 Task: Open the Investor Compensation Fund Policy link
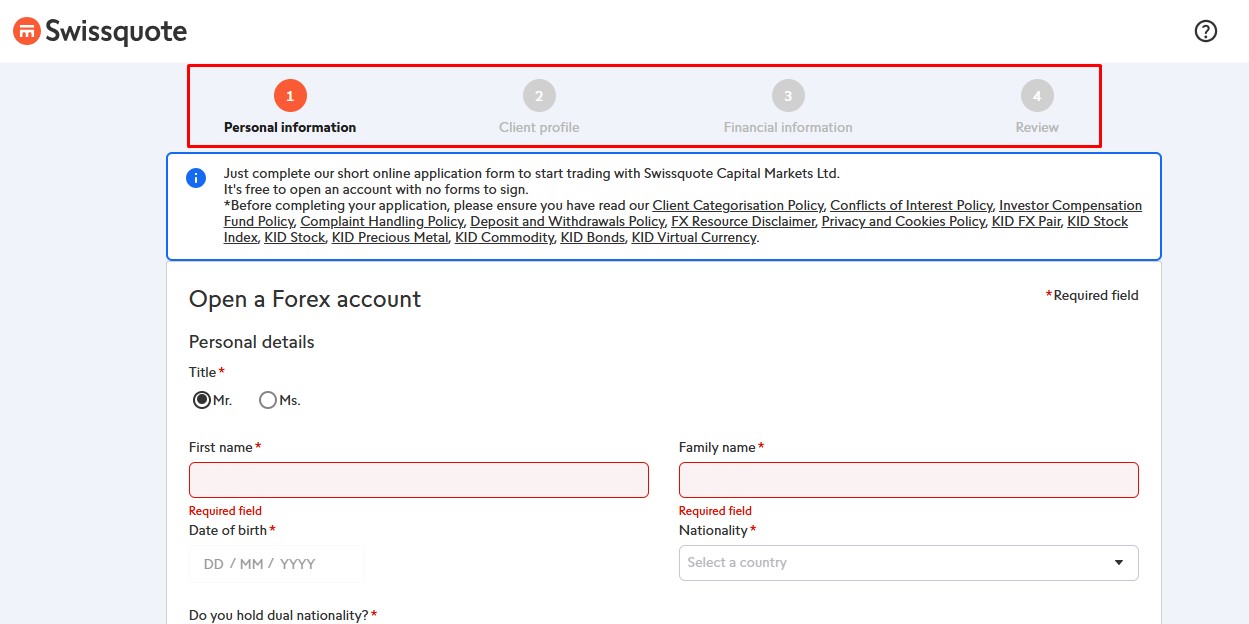1070,206
